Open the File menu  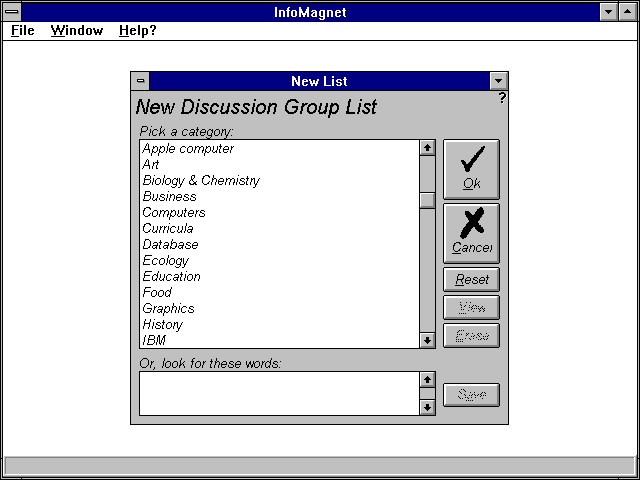[x=22, y=30]
